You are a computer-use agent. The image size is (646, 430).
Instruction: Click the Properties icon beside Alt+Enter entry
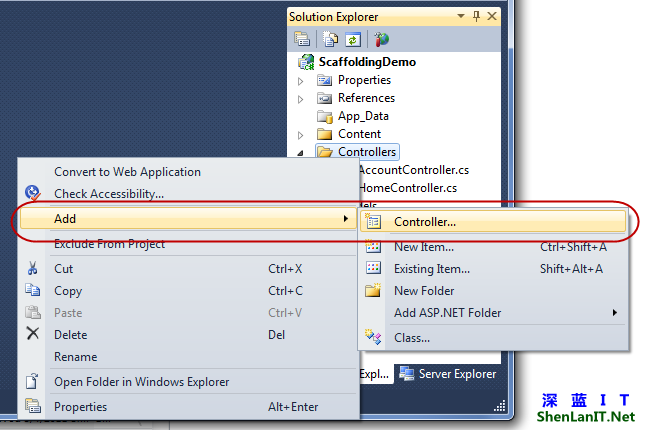point(33,405)
